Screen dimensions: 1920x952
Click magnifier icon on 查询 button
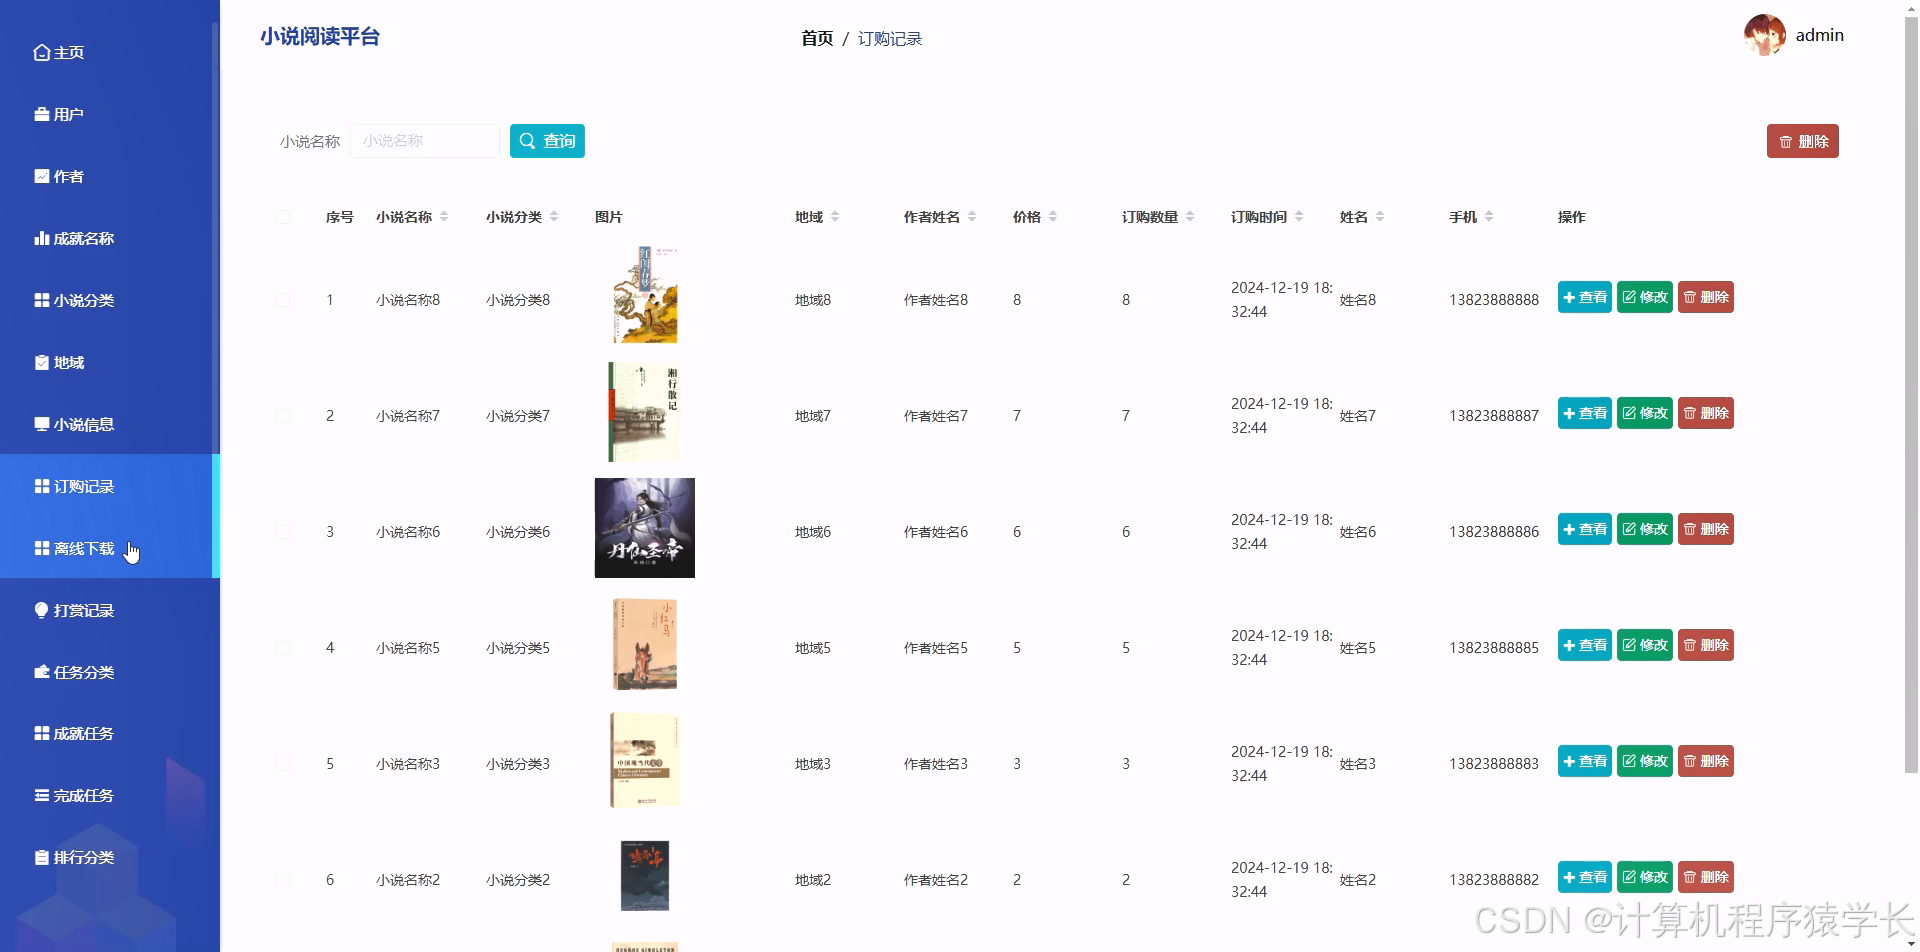pyautogui.click(x=527, y=141)
